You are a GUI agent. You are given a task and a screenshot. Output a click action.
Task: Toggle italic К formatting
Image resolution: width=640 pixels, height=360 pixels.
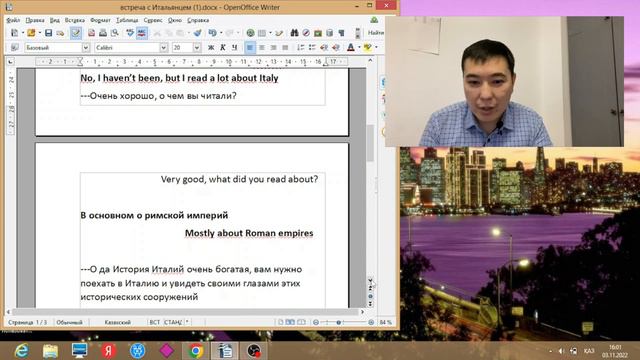pyautogui.click(x=223, y=48)
